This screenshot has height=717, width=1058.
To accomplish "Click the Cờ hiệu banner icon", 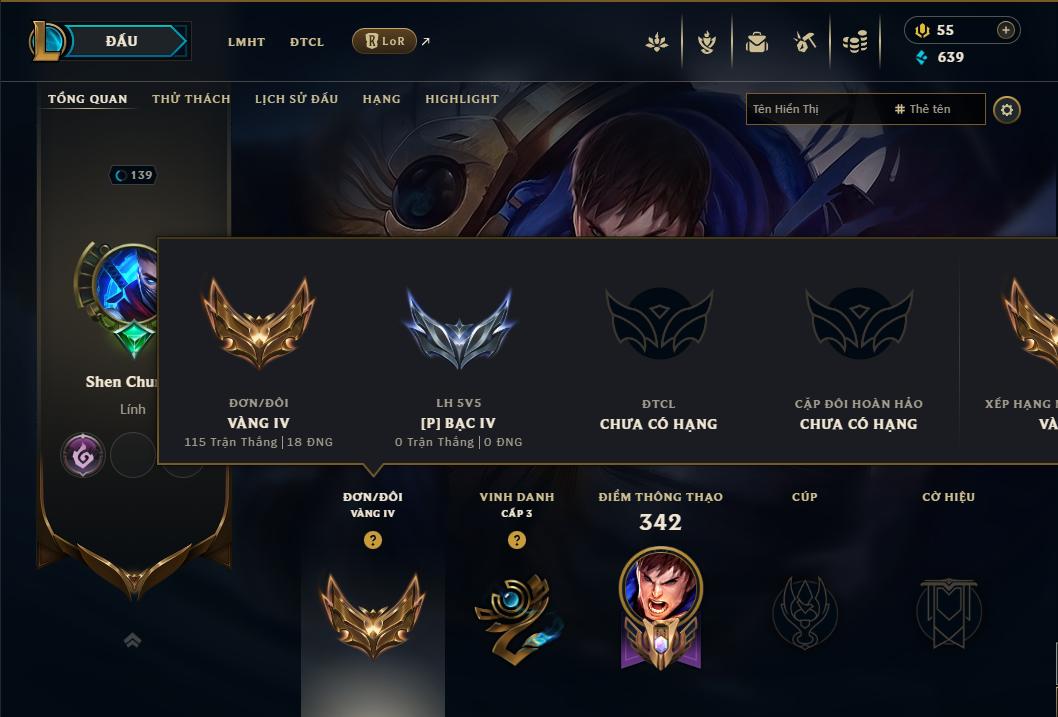I will pyautogui.click(x=949, y=612).
